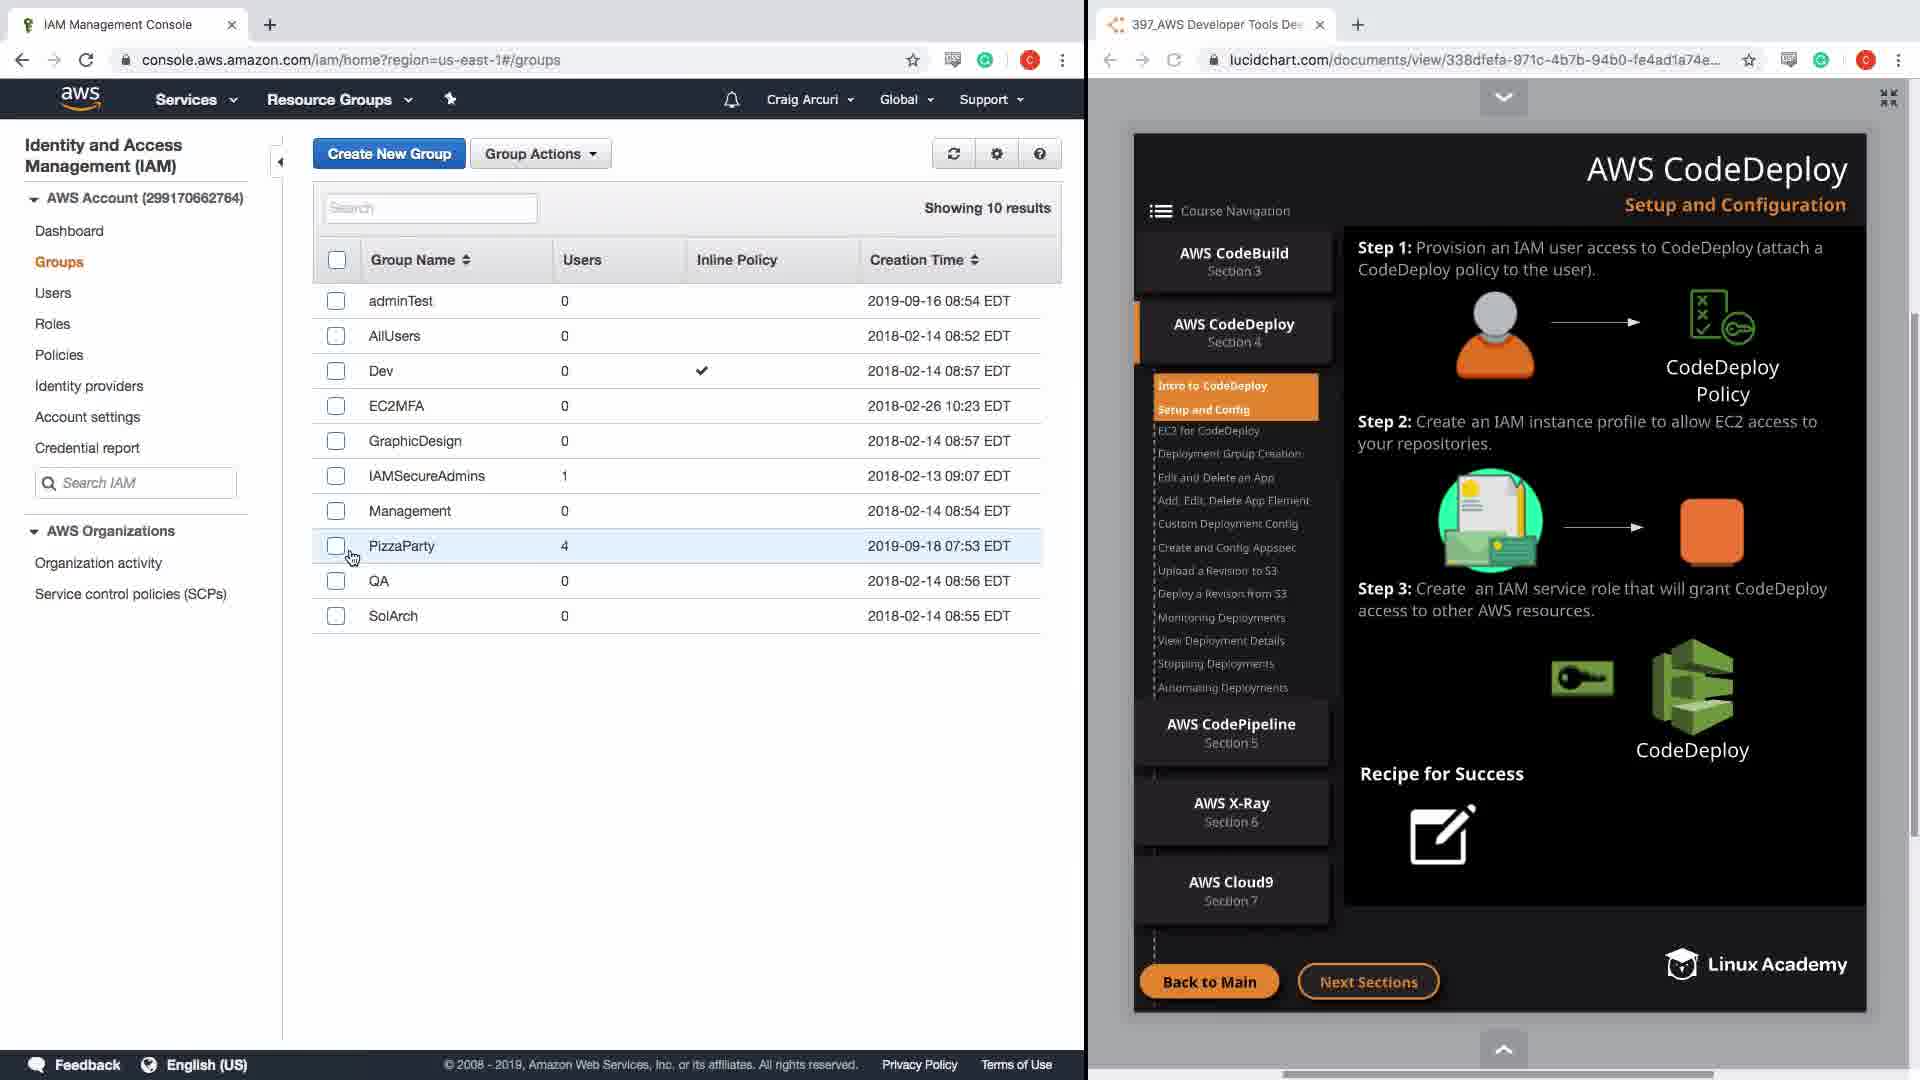1920x1080 pixels.
Task: Click the Create New Group button
Action: (389, 154)
